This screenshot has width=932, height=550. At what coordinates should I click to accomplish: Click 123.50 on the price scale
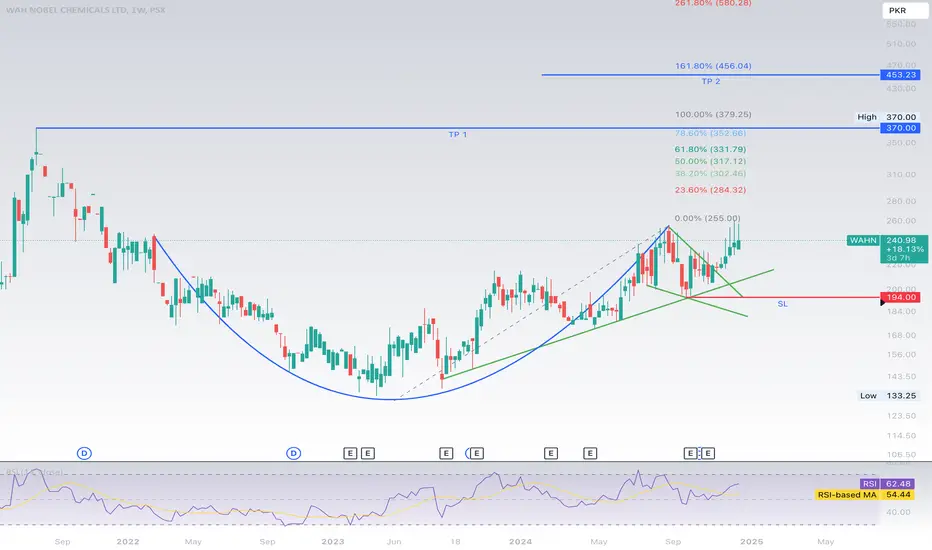click(x=901, y=416)
